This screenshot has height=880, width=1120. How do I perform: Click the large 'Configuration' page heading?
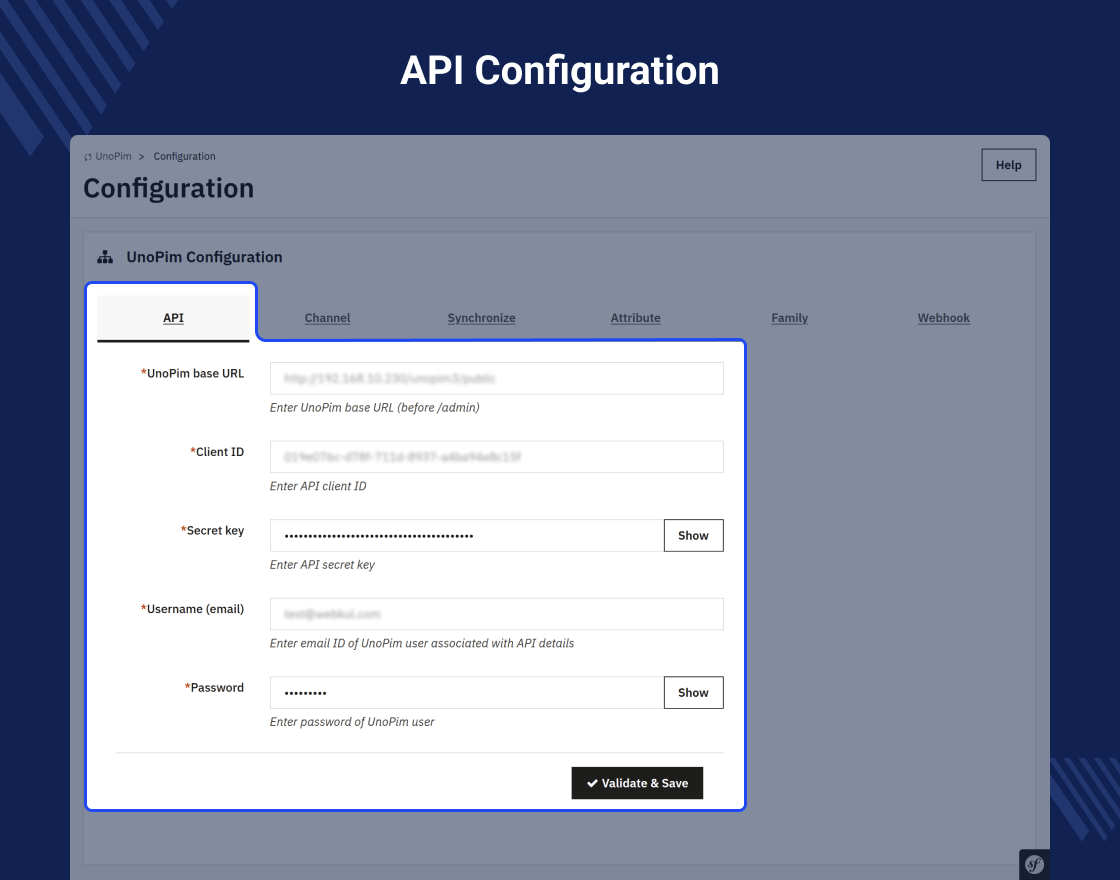(169, 189)
